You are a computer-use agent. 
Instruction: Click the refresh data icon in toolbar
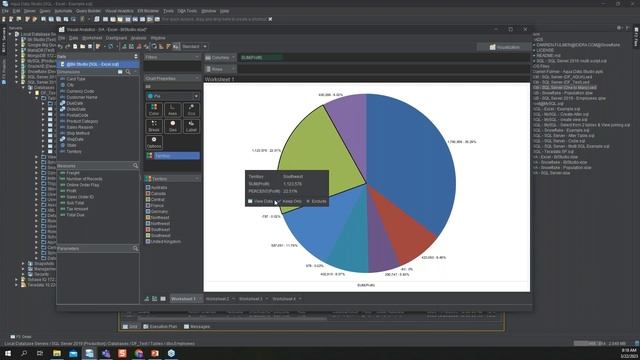(x=111, y=47)
